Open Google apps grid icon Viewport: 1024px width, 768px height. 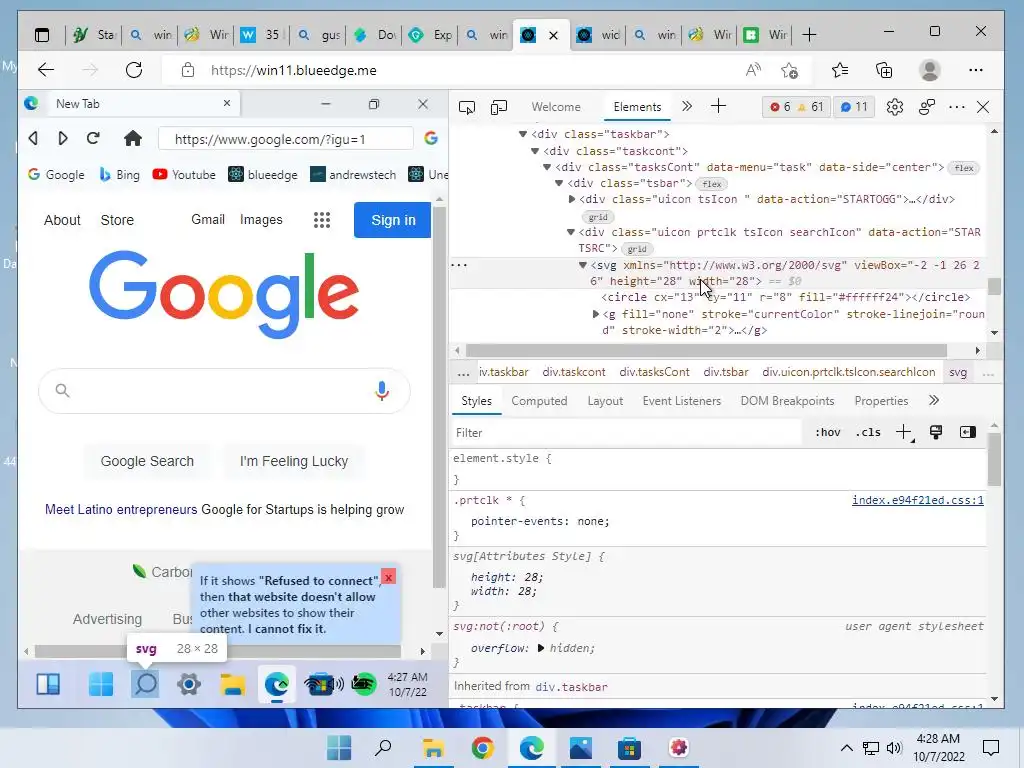tap(322, 220)
